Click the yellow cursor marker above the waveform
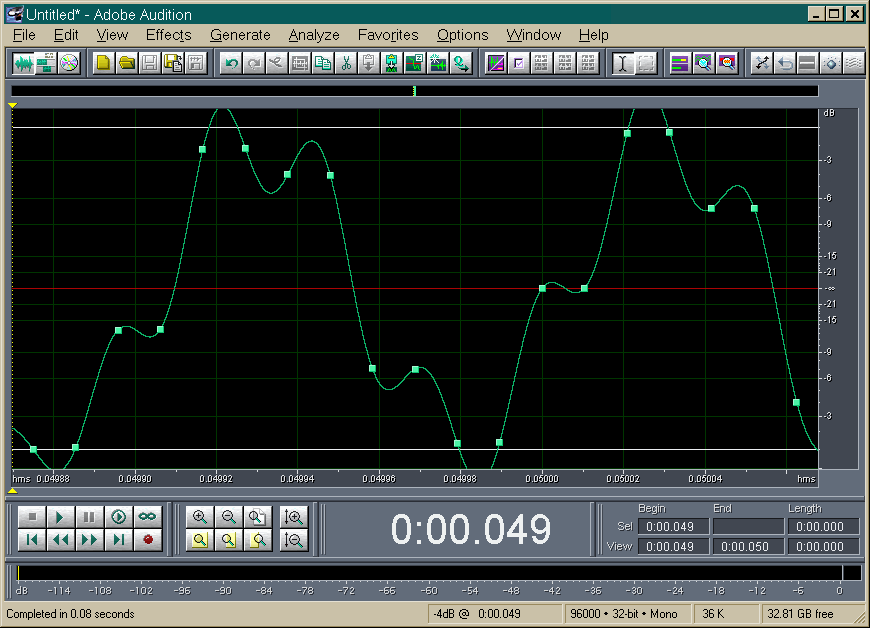This screenshot has width=870, height=628. pyautogui.click(x=12, y=105)
